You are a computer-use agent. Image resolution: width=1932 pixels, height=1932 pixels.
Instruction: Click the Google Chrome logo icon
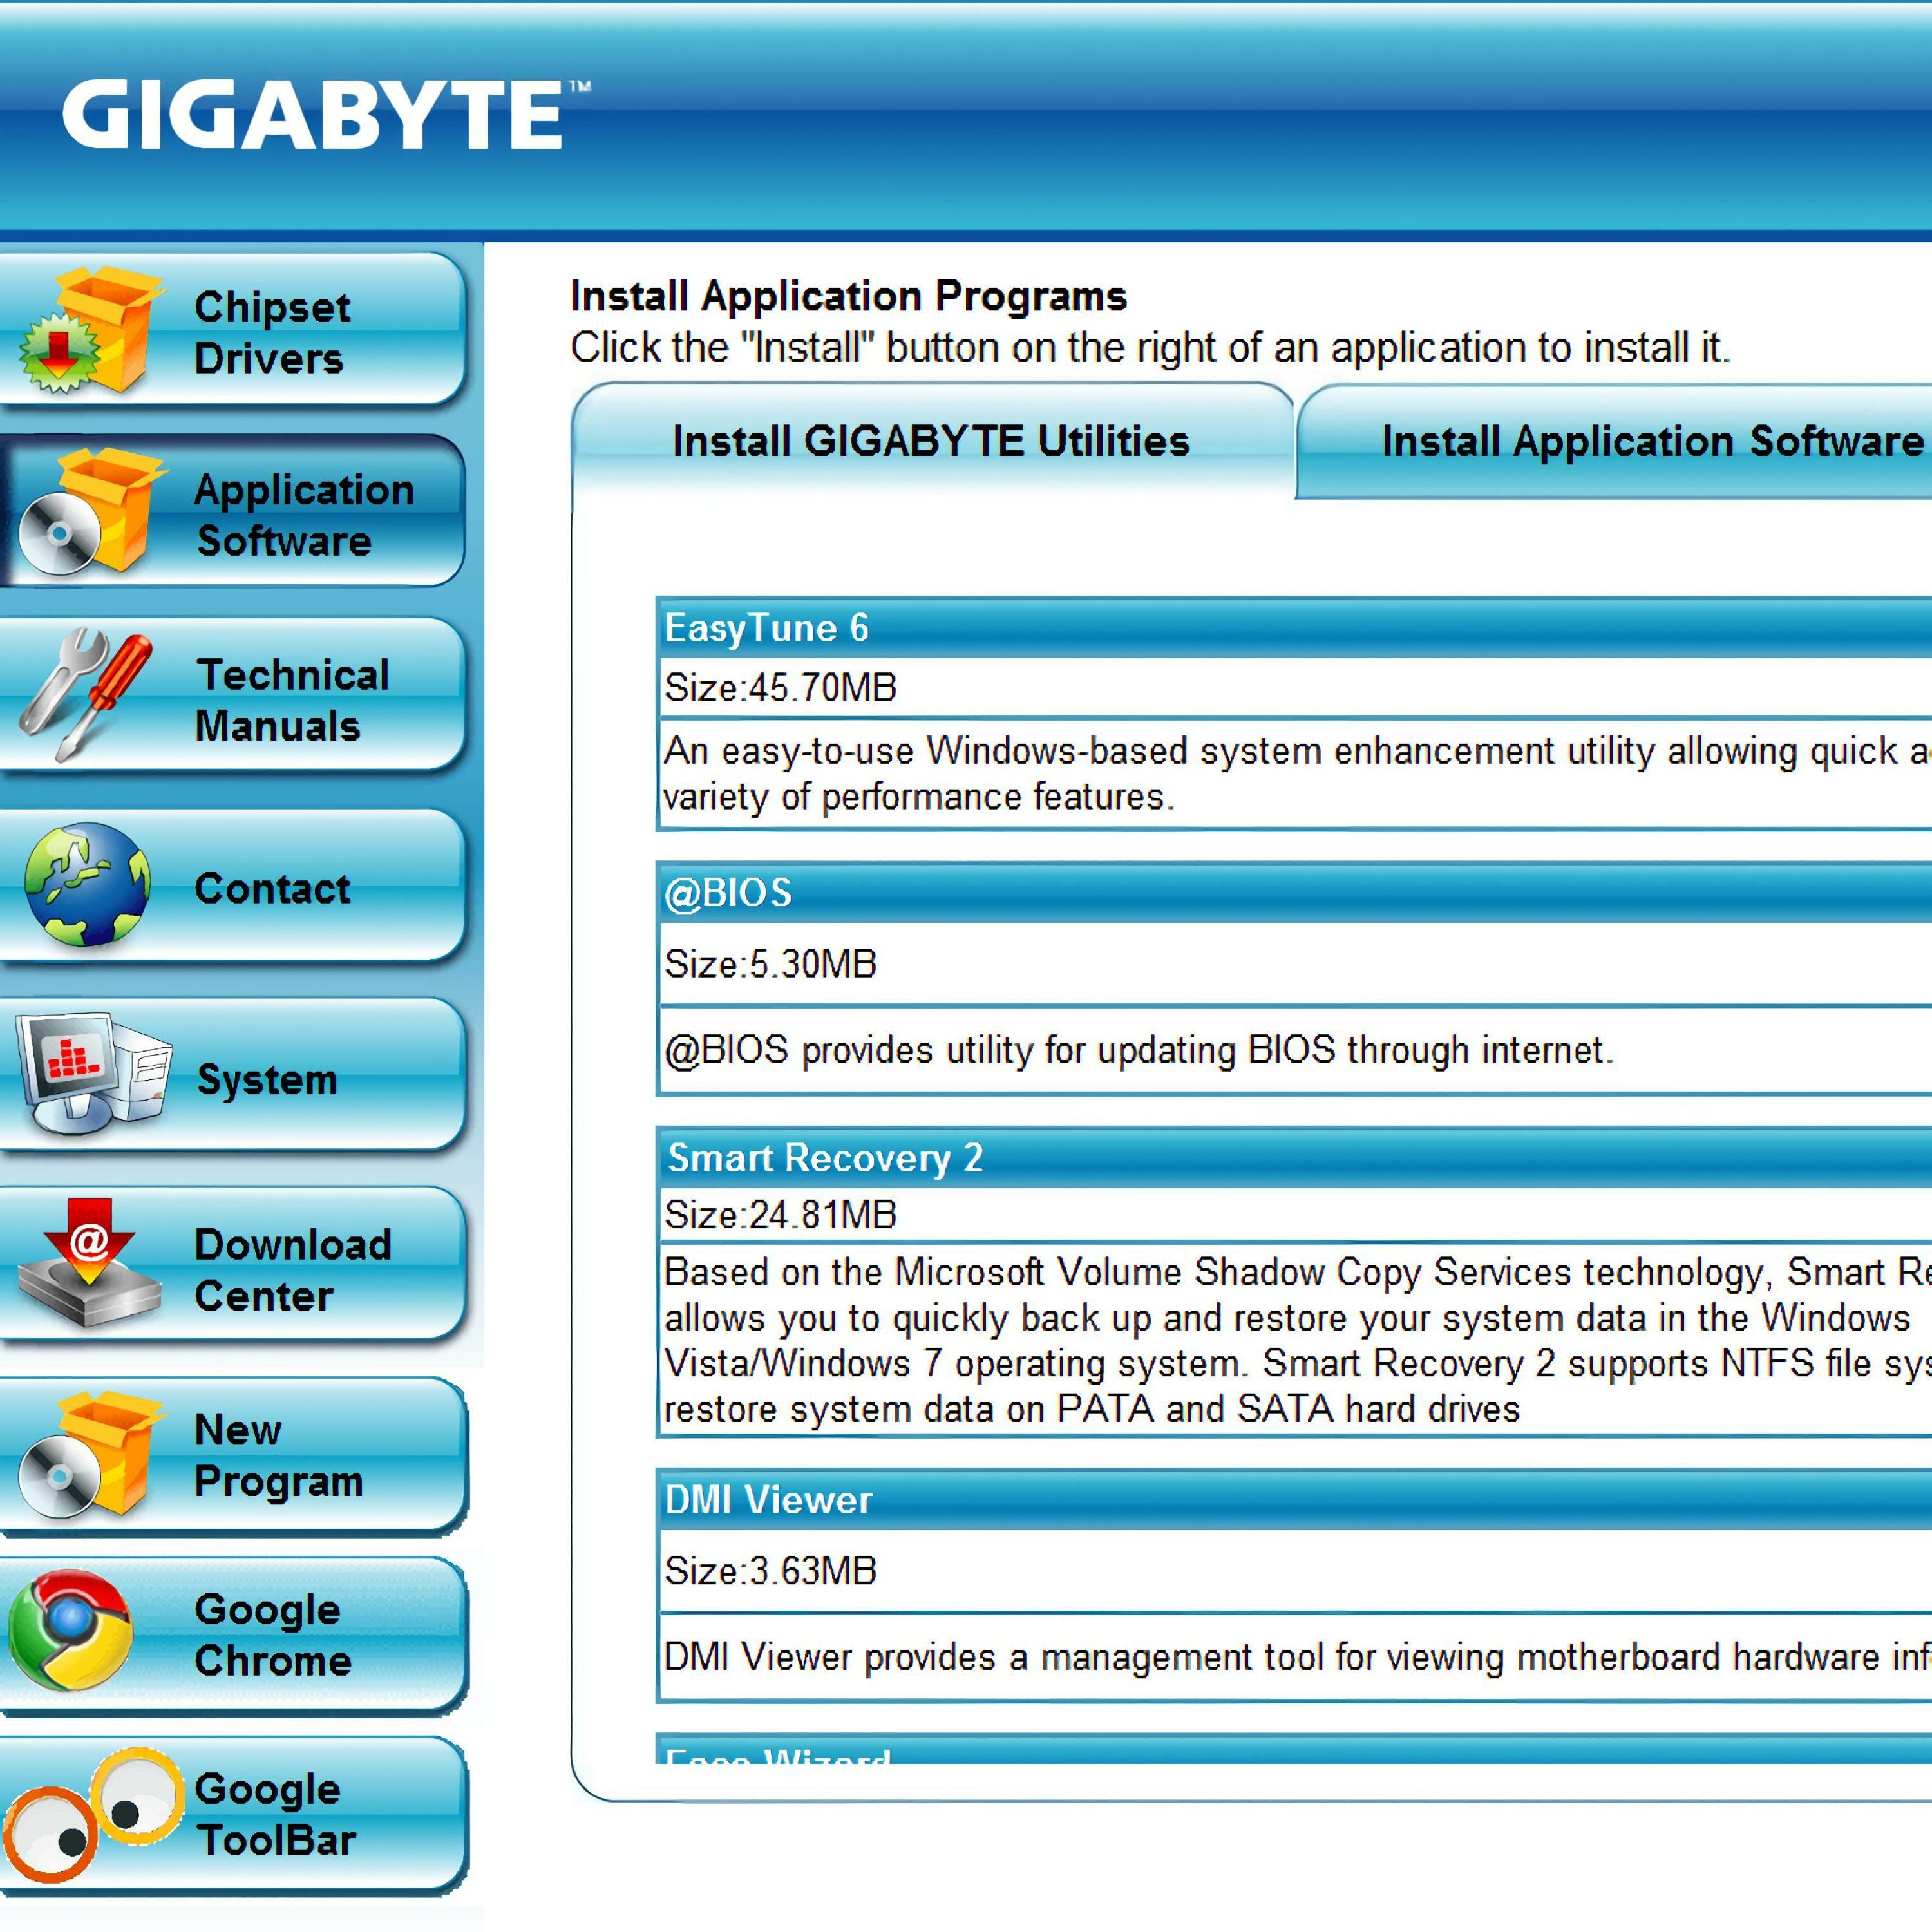tap(70, 1630)
